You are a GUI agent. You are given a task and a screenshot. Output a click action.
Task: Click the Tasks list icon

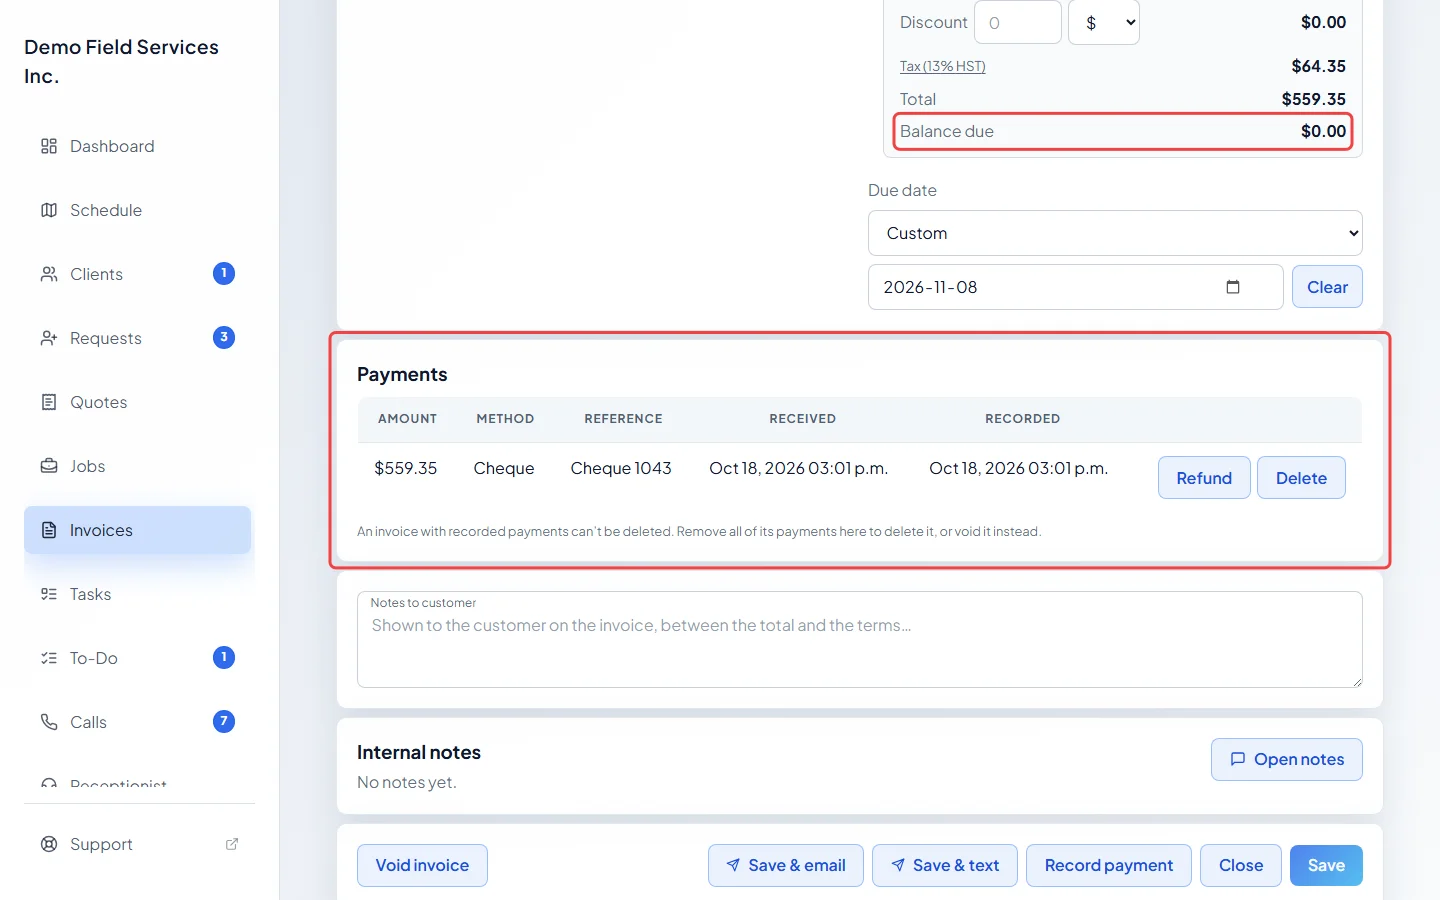pos(49,594)
